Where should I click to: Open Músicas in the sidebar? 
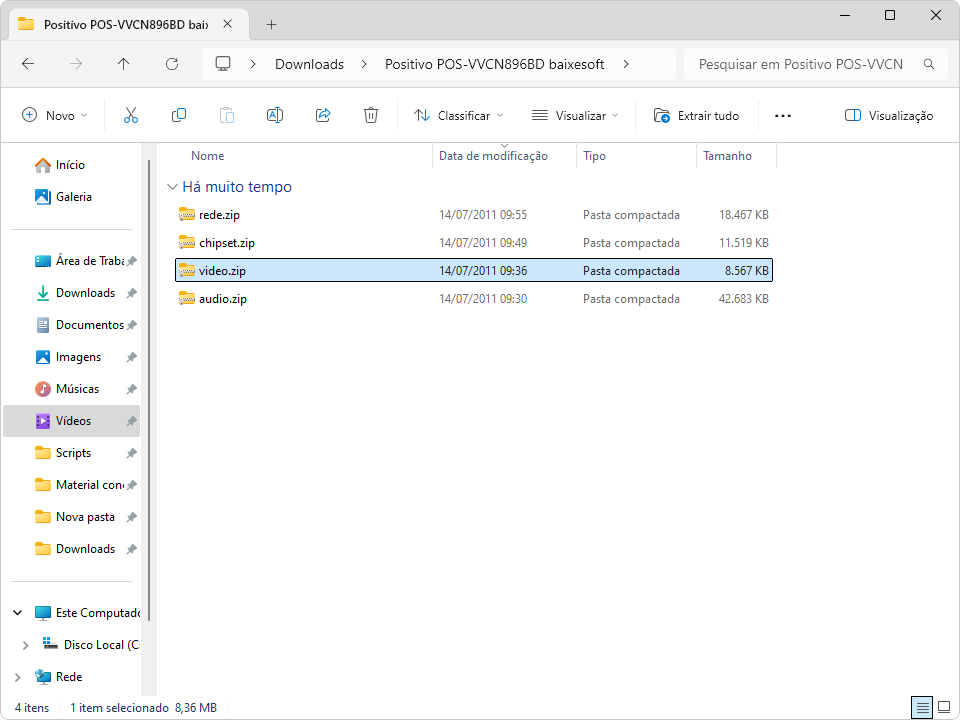pyautogui.click(x=67, y=389)
